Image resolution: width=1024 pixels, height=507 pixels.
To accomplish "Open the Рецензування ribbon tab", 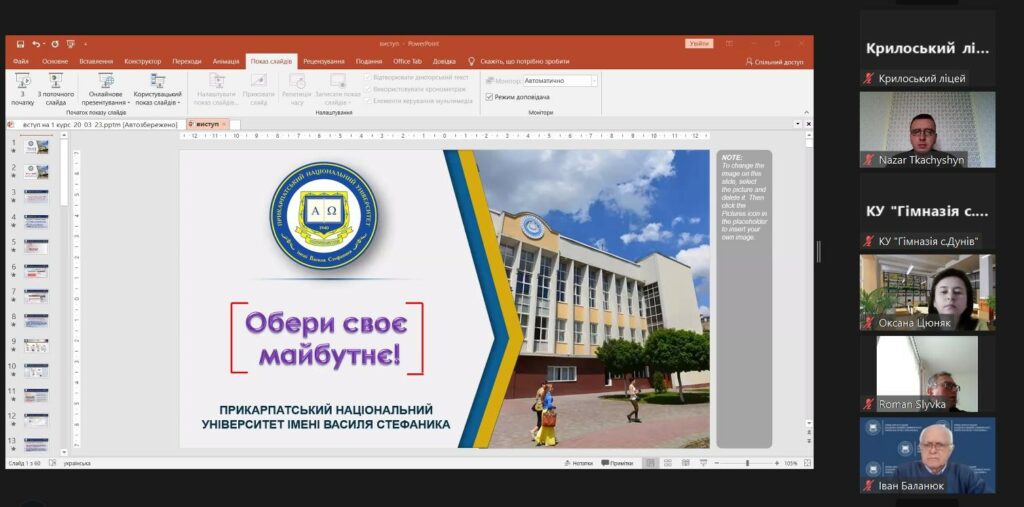I will (323, 61).
